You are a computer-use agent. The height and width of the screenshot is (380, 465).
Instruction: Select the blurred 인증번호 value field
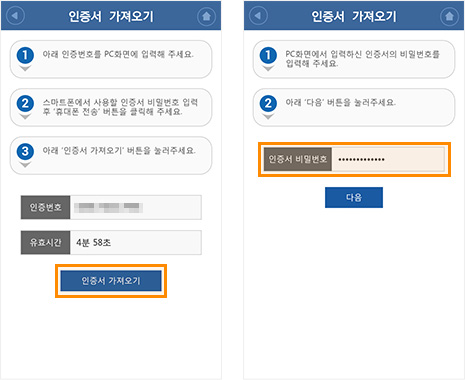[136, 207]
